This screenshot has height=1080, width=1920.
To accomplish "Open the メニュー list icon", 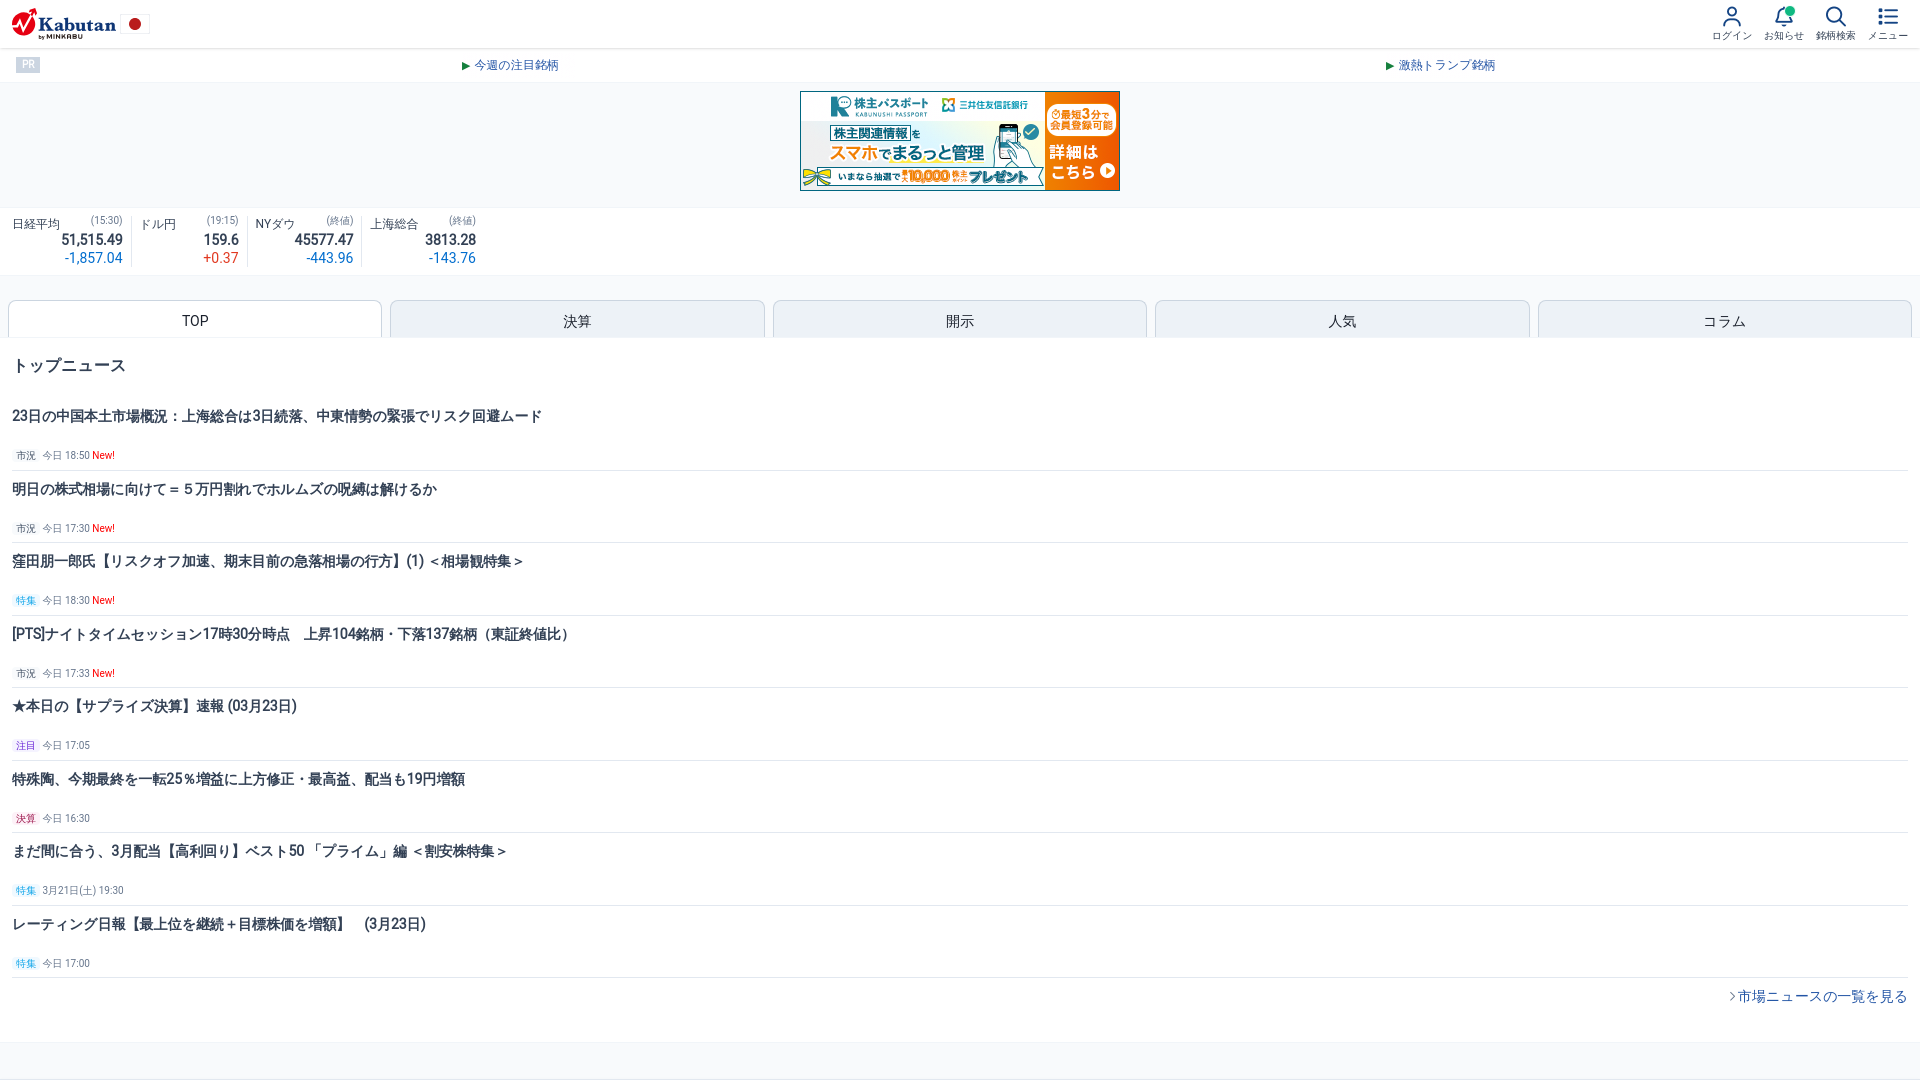I will 1887,24.
